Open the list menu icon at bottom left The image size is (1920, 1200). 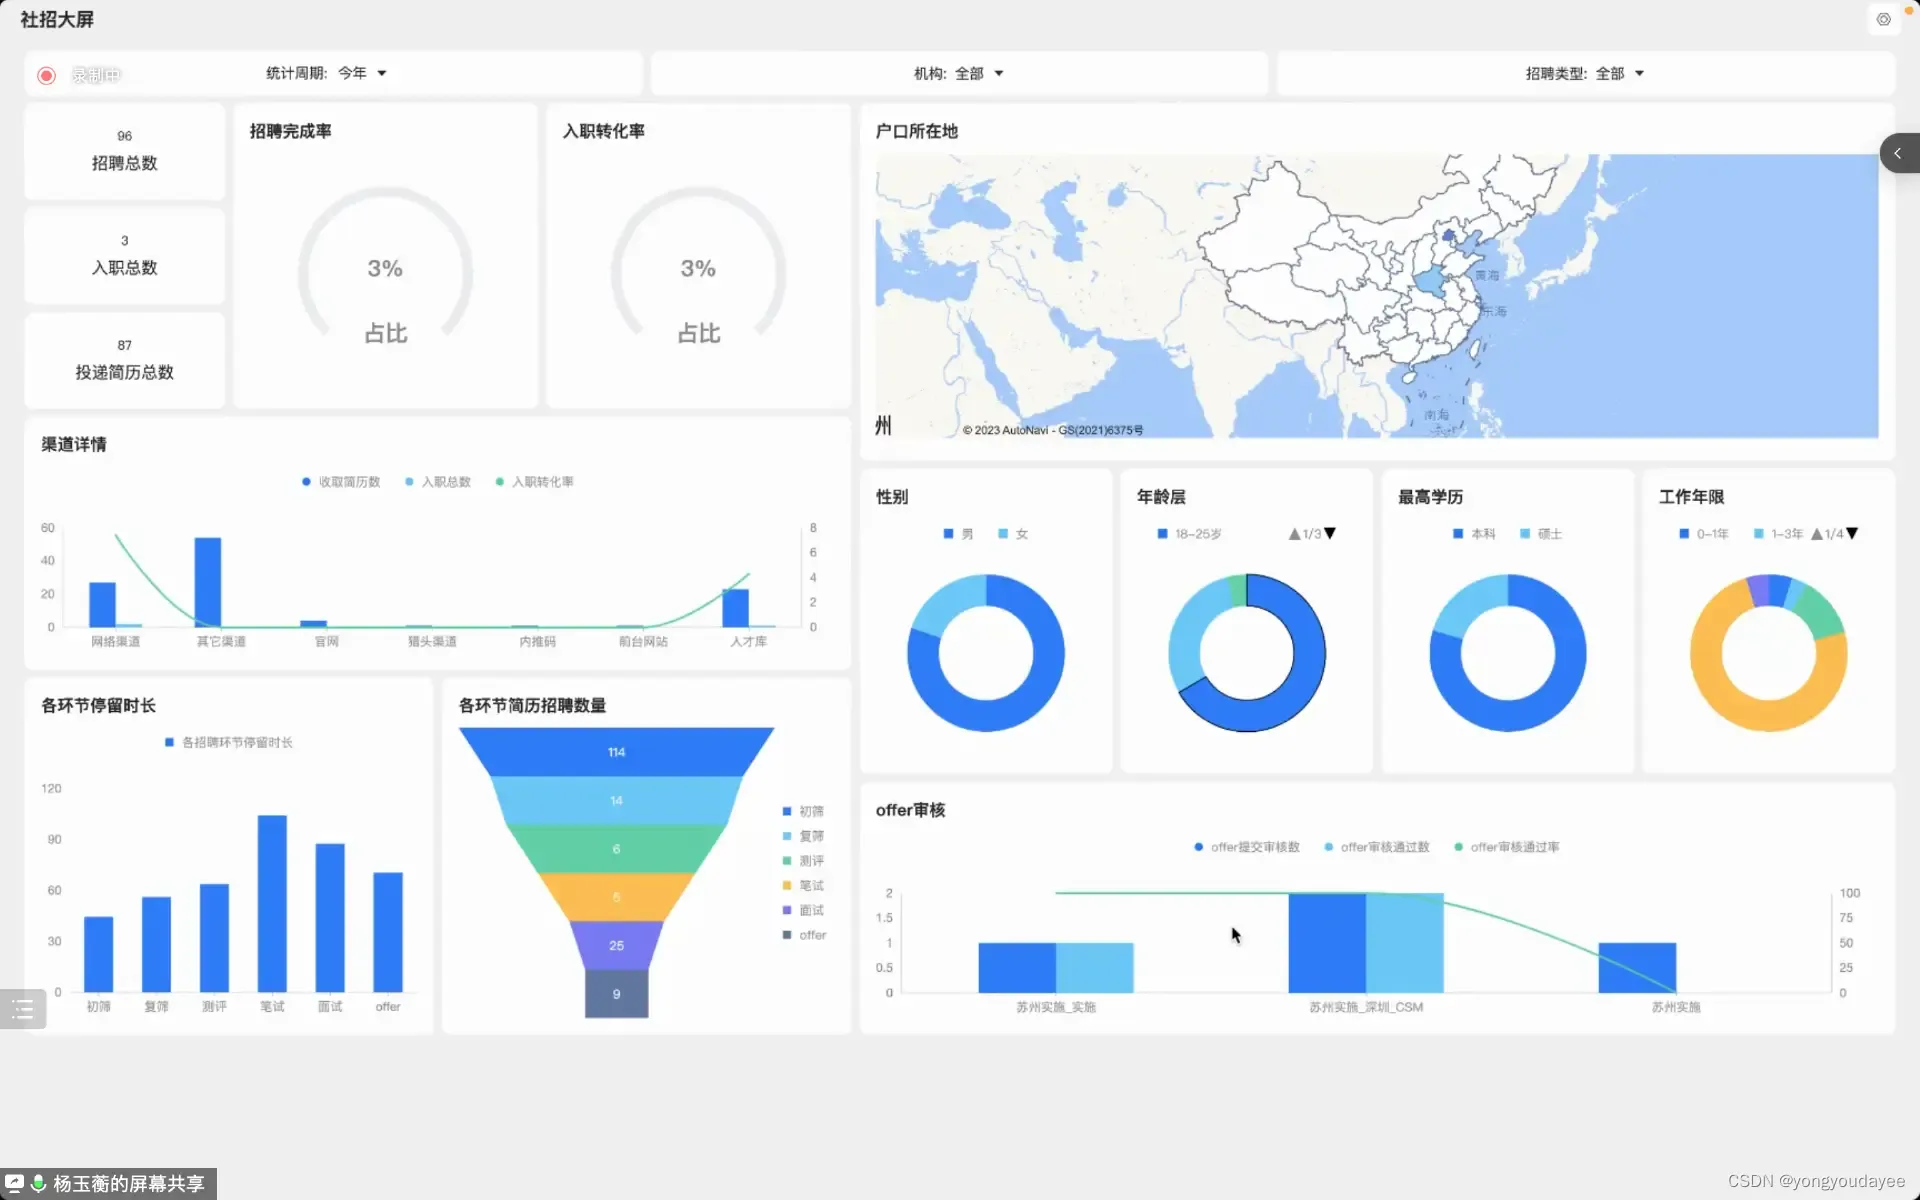tap(23, 1009)
